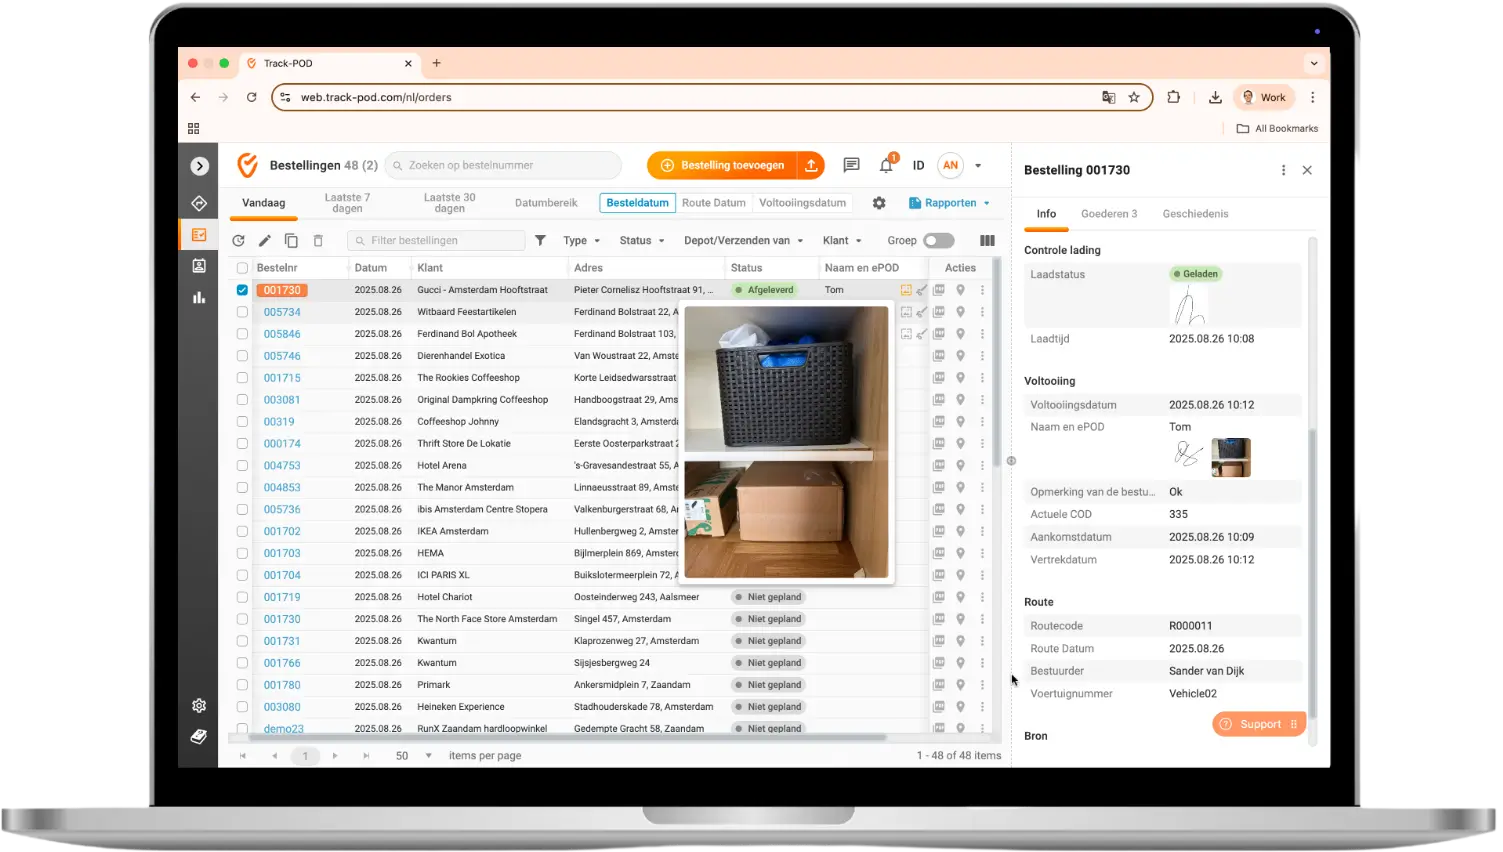Open the column layout icon
Image resolution: width=1503 pixels, height=852 pixels.
pyautogui.click(x=987, y=241)
